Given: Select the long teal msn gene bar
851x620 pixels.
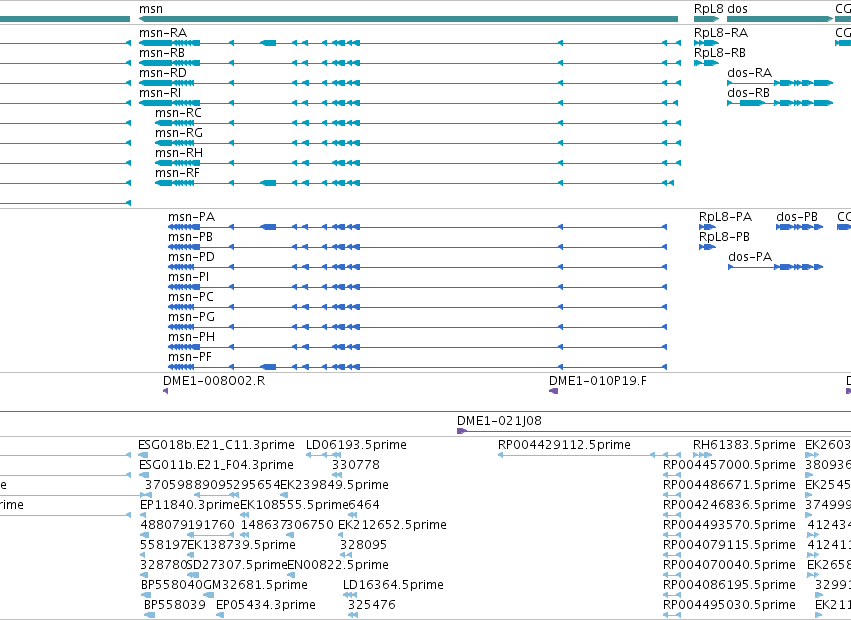Looking at the screenshot, I should 408,19.
